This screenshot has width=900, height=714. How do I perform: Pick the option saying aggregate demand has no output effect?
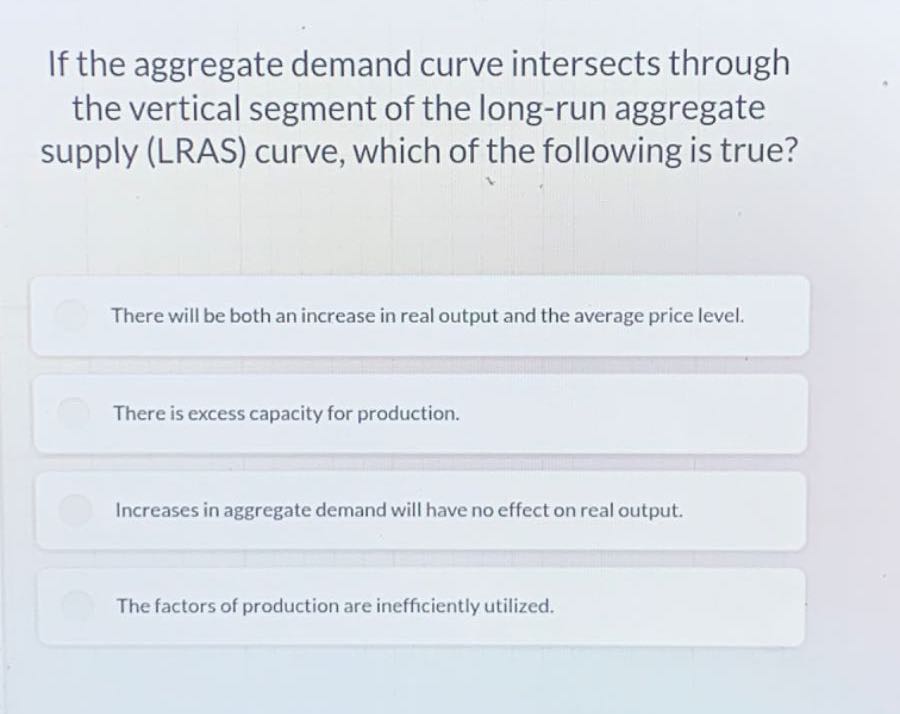pos(420,510)
